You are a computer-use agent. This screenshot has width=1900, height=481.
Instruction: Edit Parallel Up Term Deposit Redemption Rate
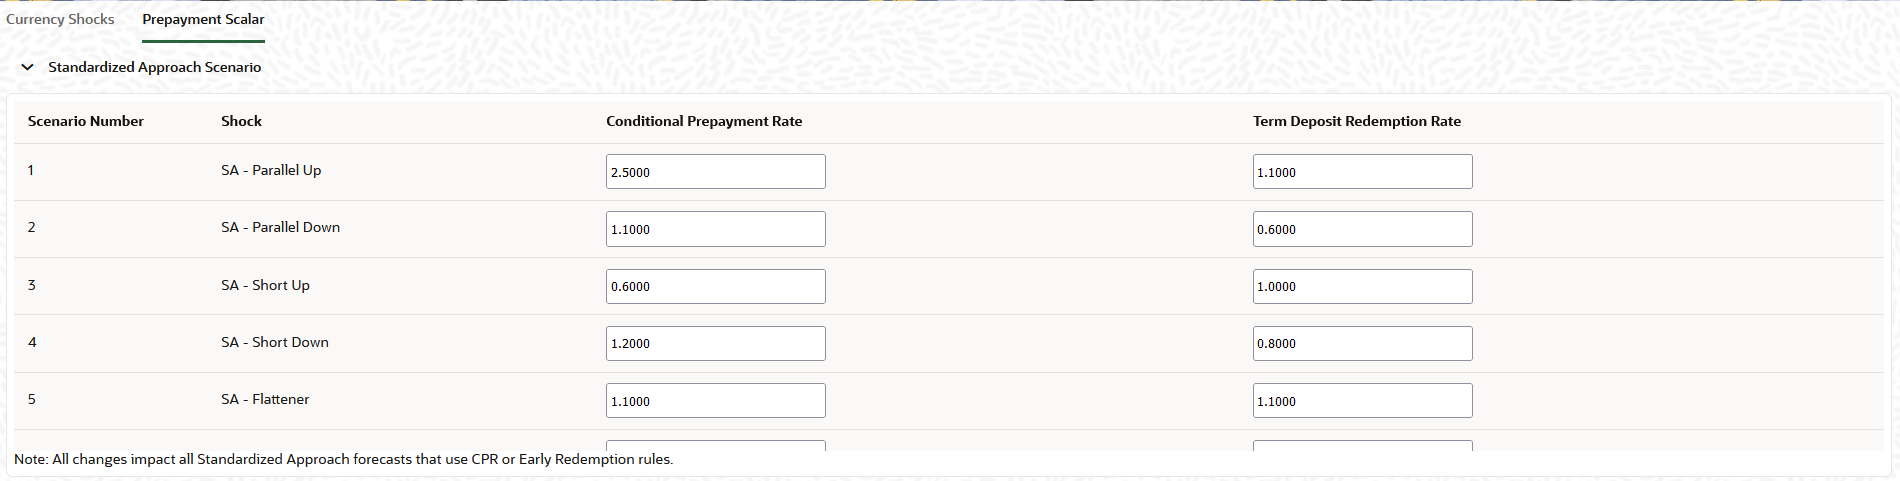pyautogui.click(x=1362, y=172)
